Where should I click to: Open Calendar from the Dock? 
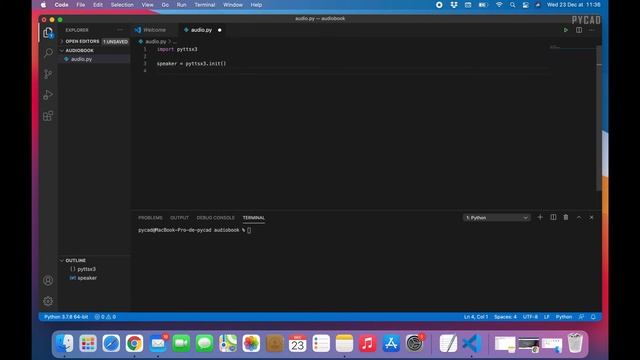pyautogui.click(x=298, y=343)
